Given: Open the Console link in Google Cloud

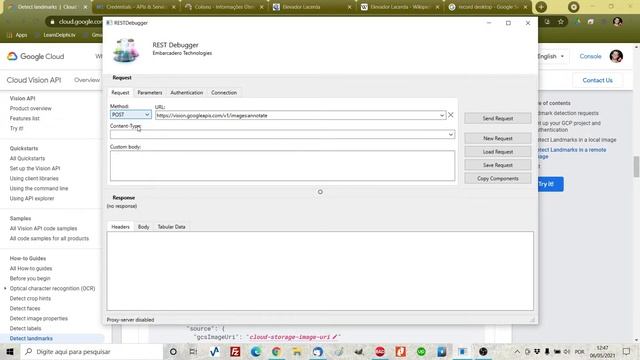Looking at the screenshot, I should click(590, 56).
